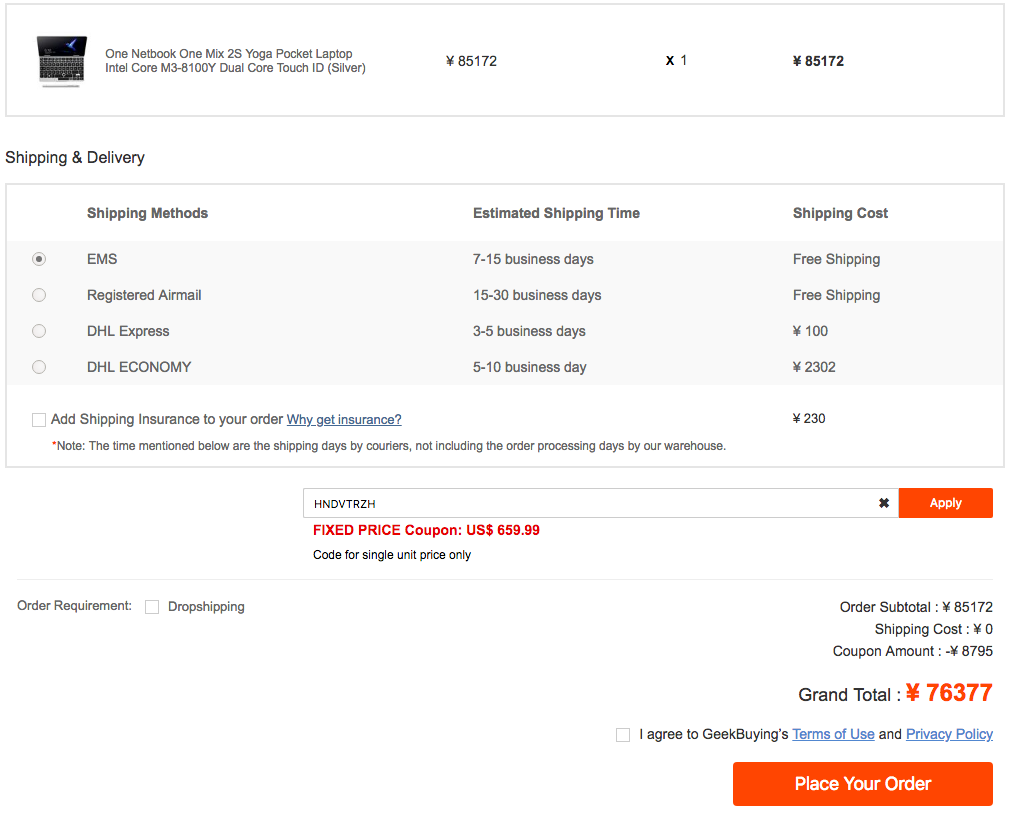Screen dimensions: 1015x819
Task: Open the Privacy Policy link
Action: [x=949, y=734]
